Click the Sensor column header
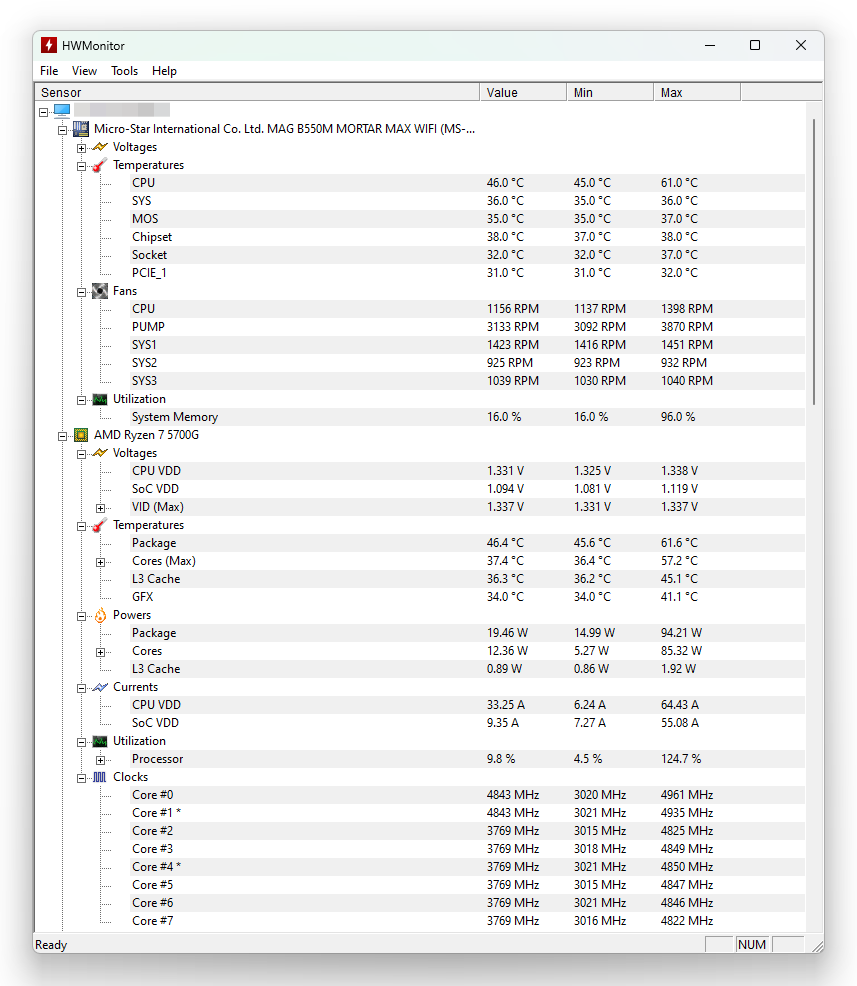This screenshot has width=857, height=986. [257, 92]
